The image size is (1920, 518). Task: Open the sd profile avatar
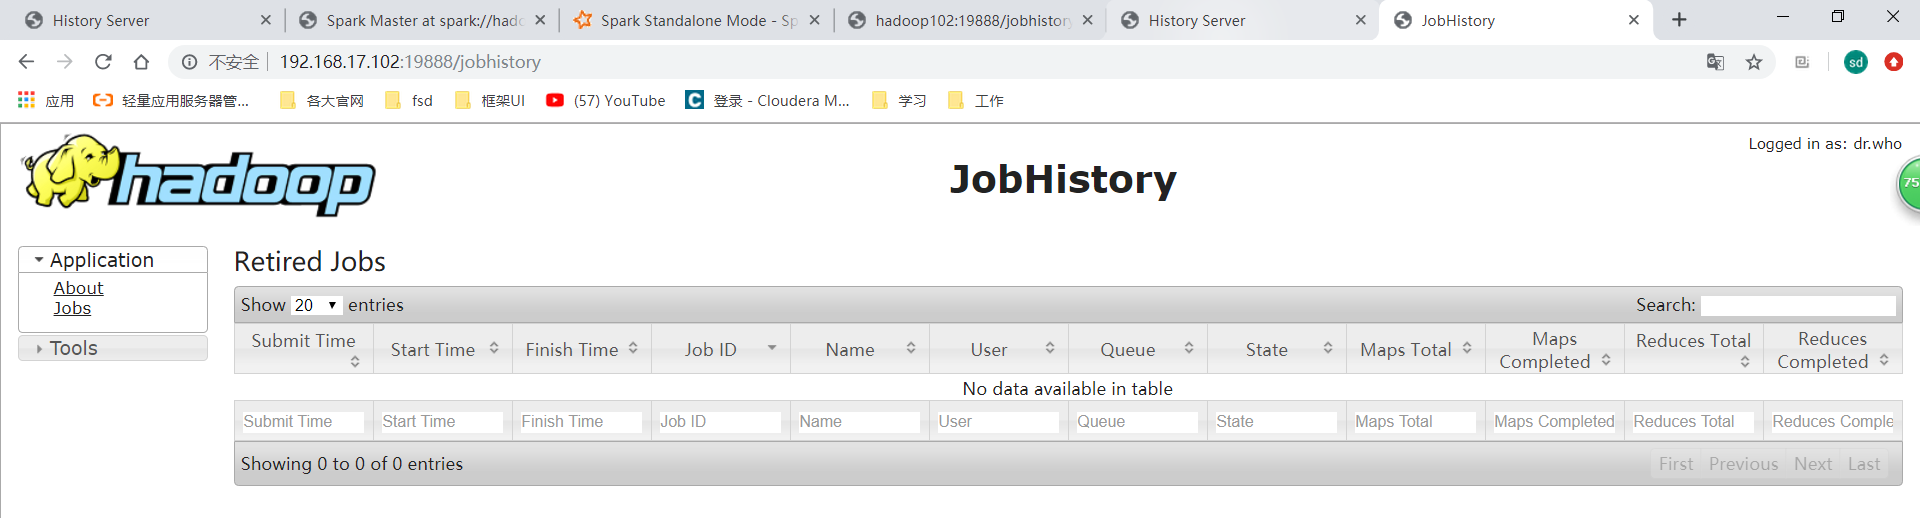tap(1856, 62)
